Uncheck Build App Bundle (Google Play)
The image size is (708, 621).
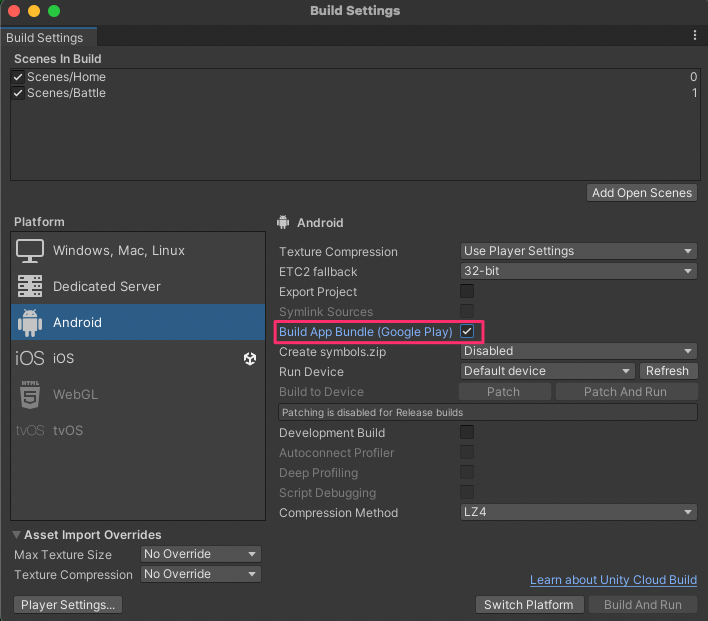coord(467,332)
